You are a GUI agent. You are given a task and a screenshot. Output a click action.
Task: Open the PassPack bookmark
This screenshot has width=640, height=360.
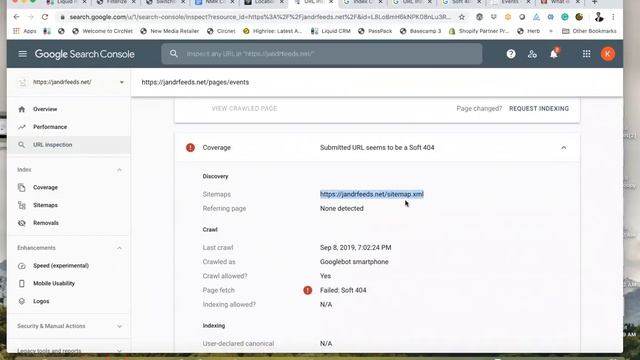(x=375, y=31)
